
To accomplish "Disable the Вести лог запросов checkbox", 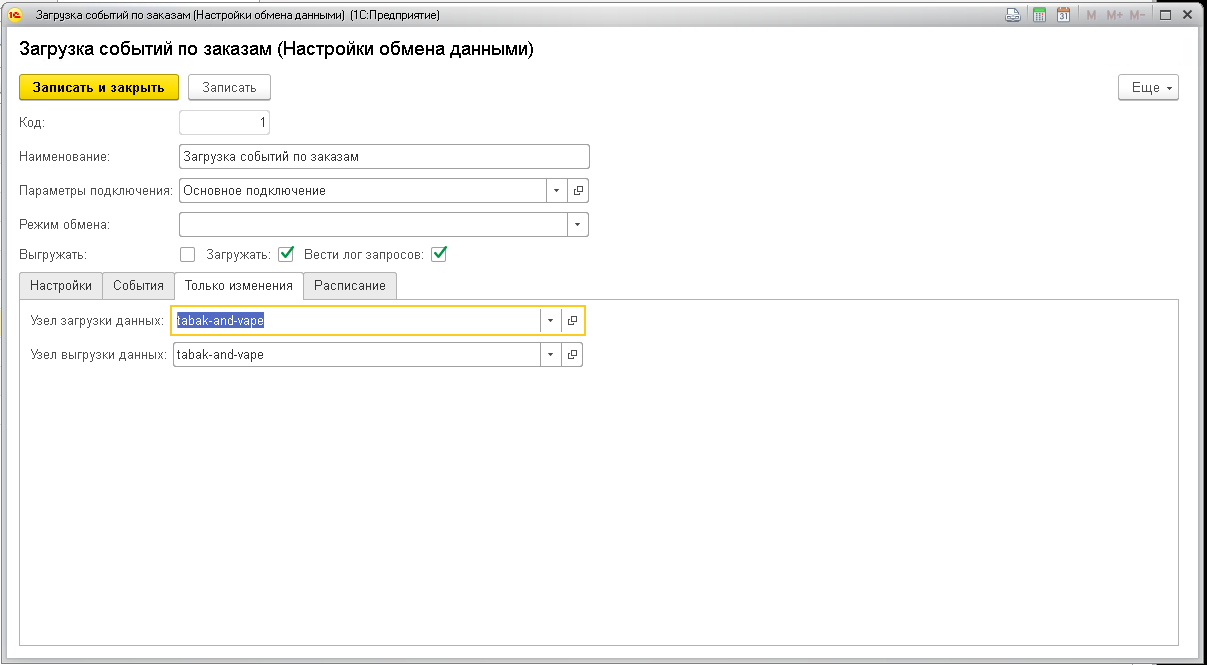I will (x=438, y=254).
